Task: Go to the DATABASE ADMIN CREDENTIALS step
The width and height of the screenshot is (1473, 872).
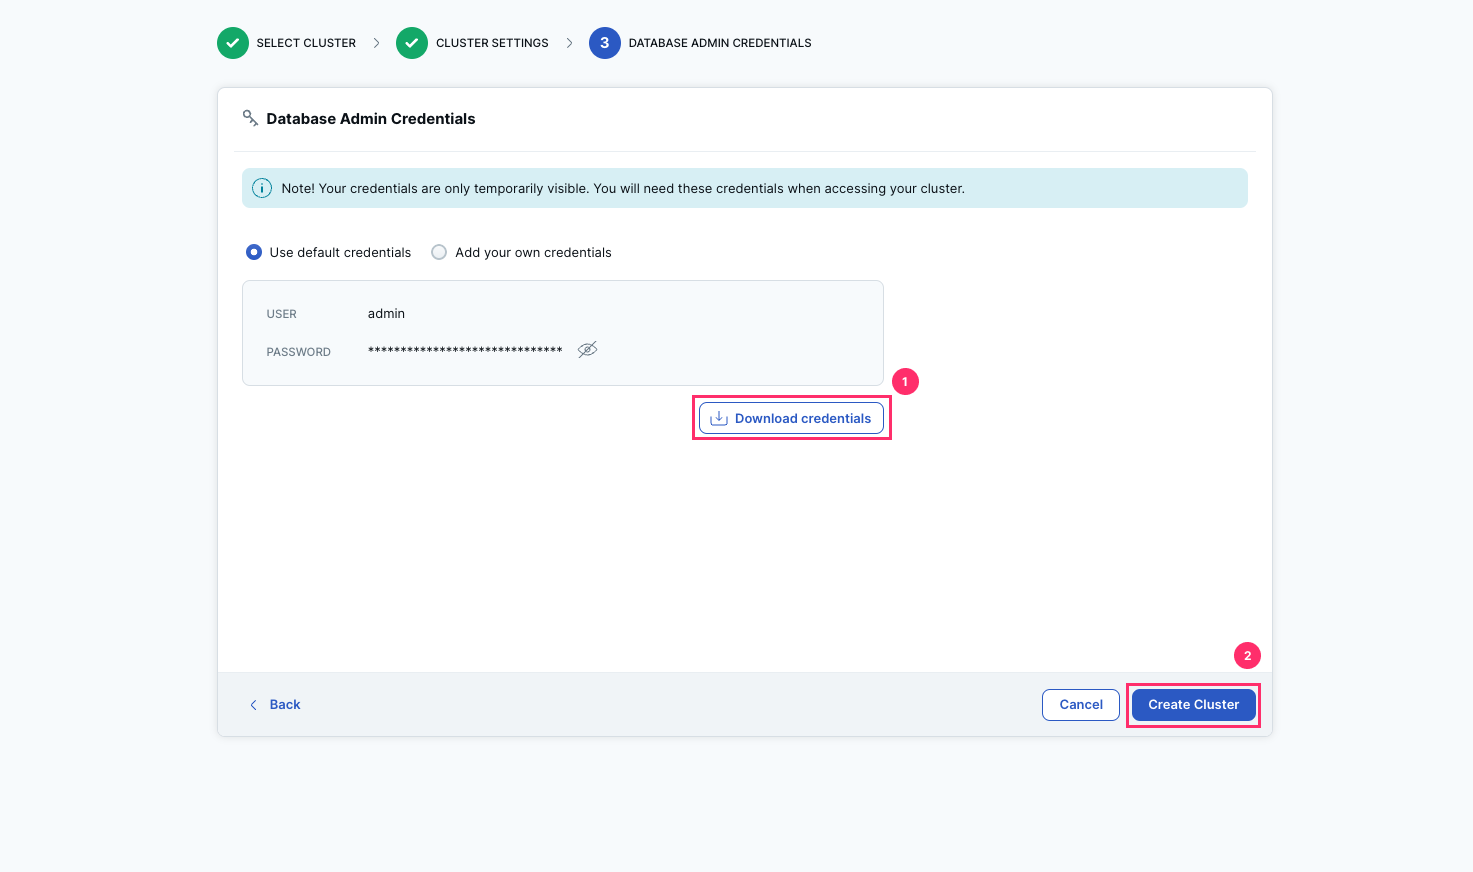Action: (x=720, y=42)
